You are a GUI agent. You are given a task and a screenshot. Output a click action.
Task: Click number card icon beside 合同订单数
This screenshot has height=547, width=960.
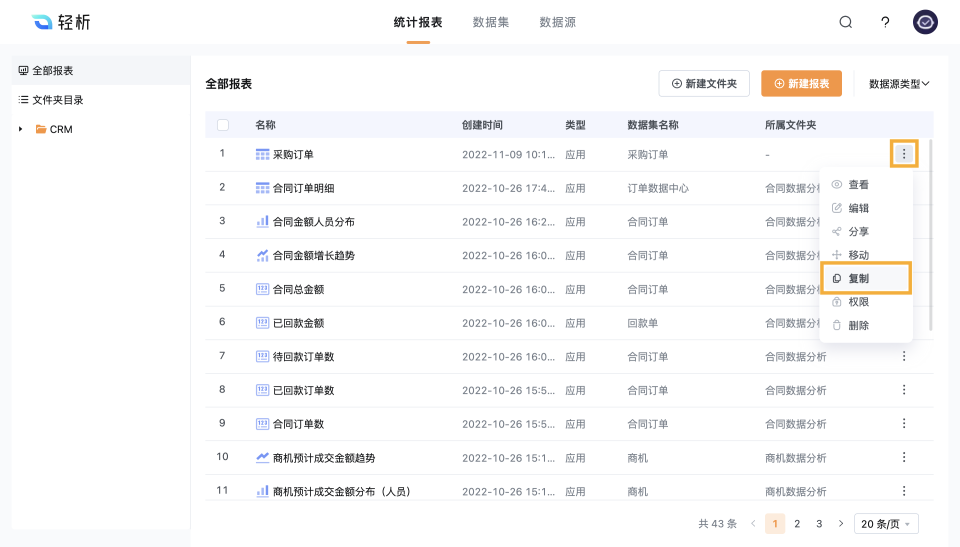[262, 424]
